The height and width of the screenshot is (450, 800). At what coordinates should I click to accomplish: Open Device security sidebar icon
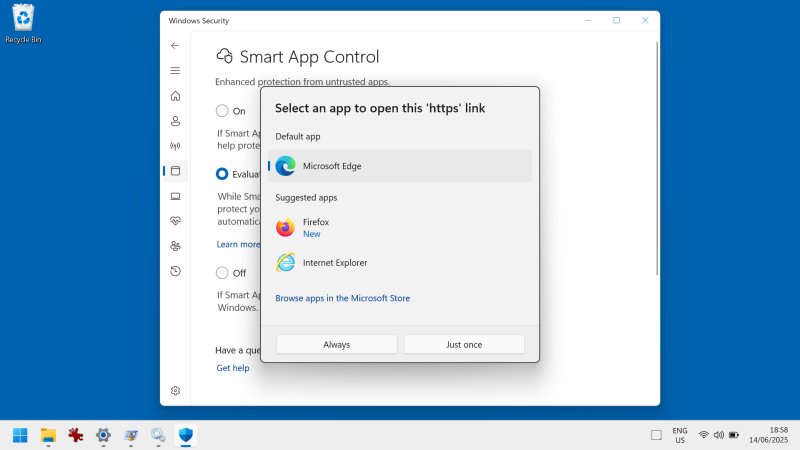(x=175, y=196)
